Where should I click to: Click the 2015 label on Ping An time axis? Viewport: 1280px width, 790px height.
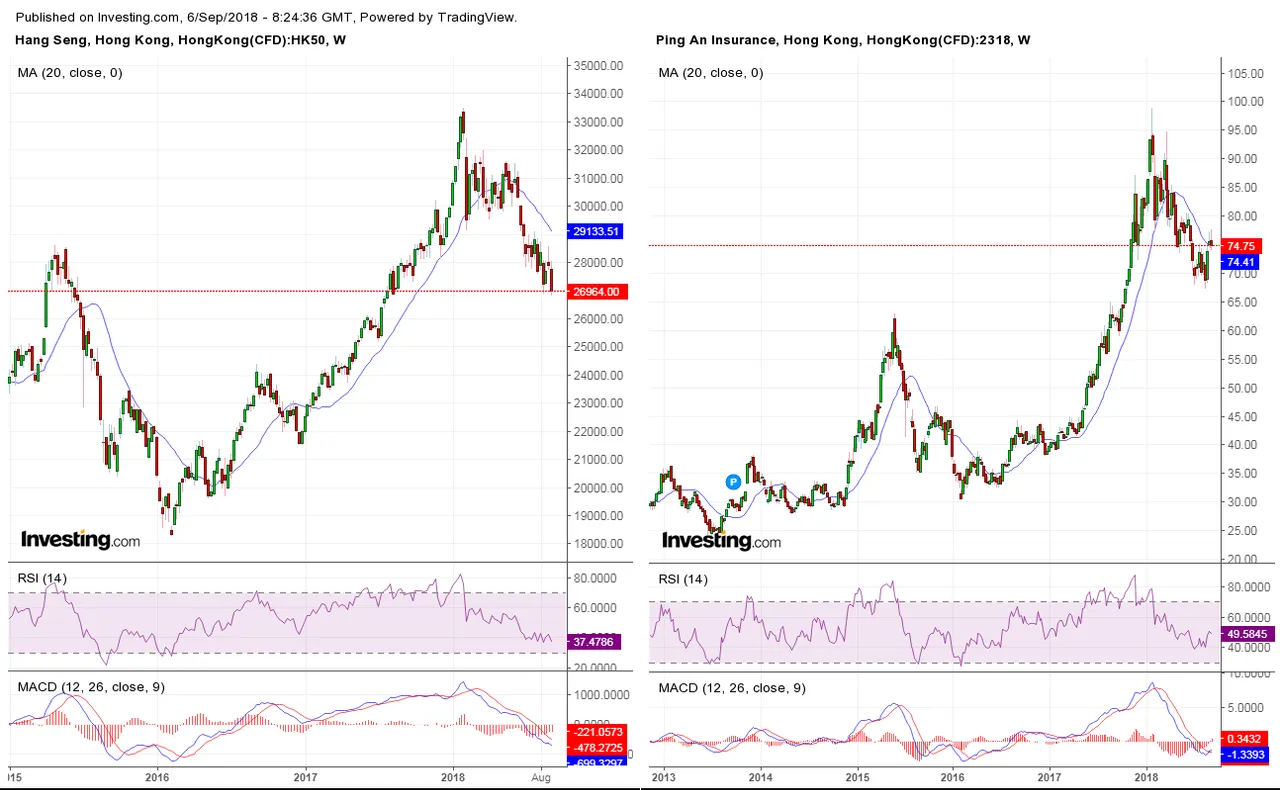[857, 776]
